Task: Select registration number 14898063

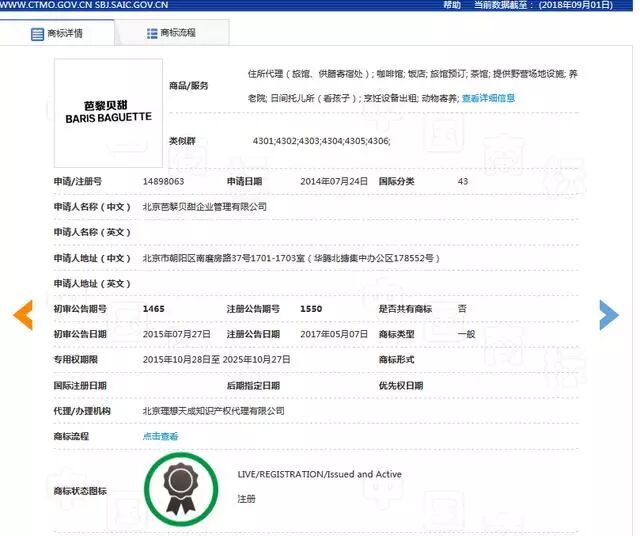Action: pyautogui.click(x=163, y=181)
